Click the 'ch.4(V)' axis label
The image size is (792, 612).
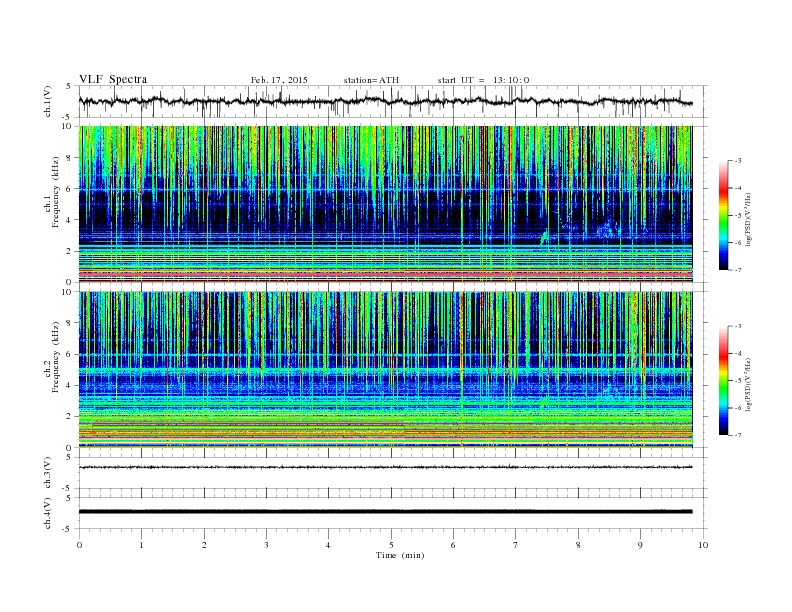[x=48, y=513]
